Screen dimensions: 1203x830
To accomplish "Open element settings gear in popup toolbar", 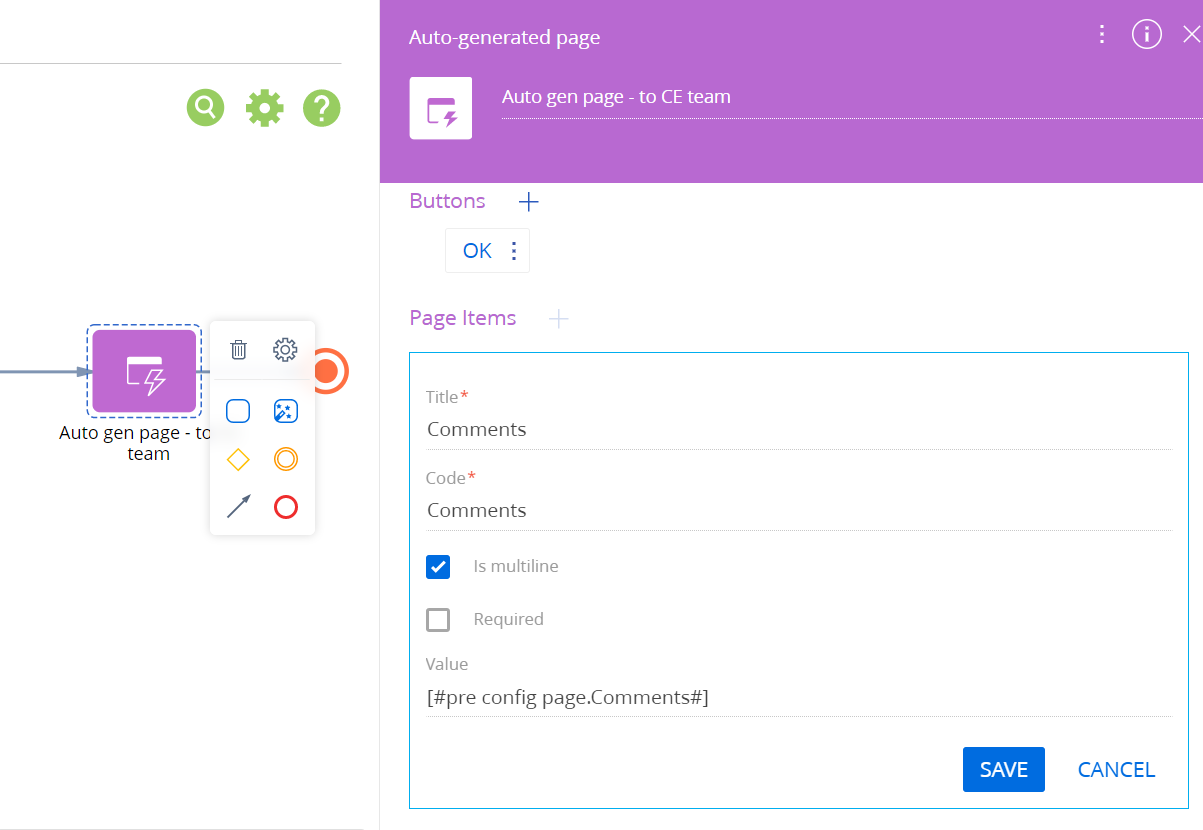I will (x=285, y=350).
